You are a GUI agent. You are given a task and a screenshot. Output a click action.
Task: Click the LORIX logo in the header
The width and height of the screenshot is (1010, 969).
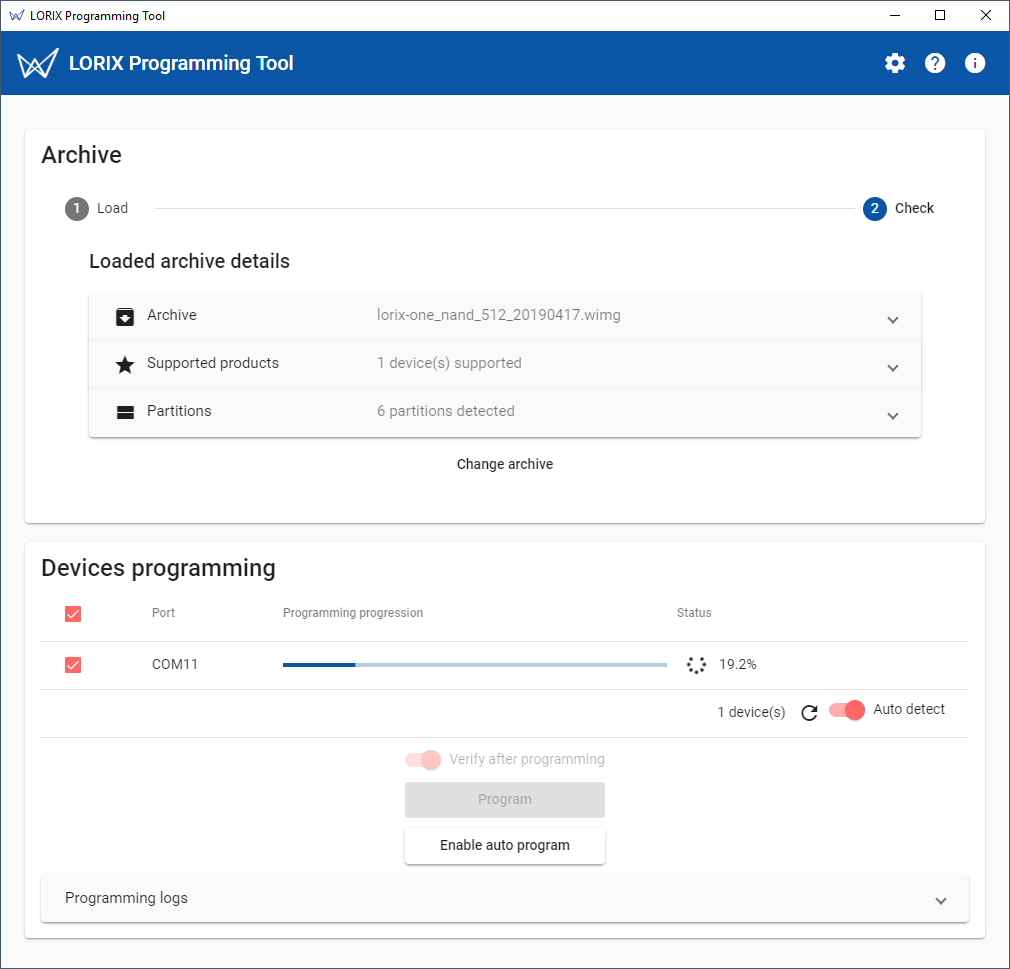coord(38,64)
